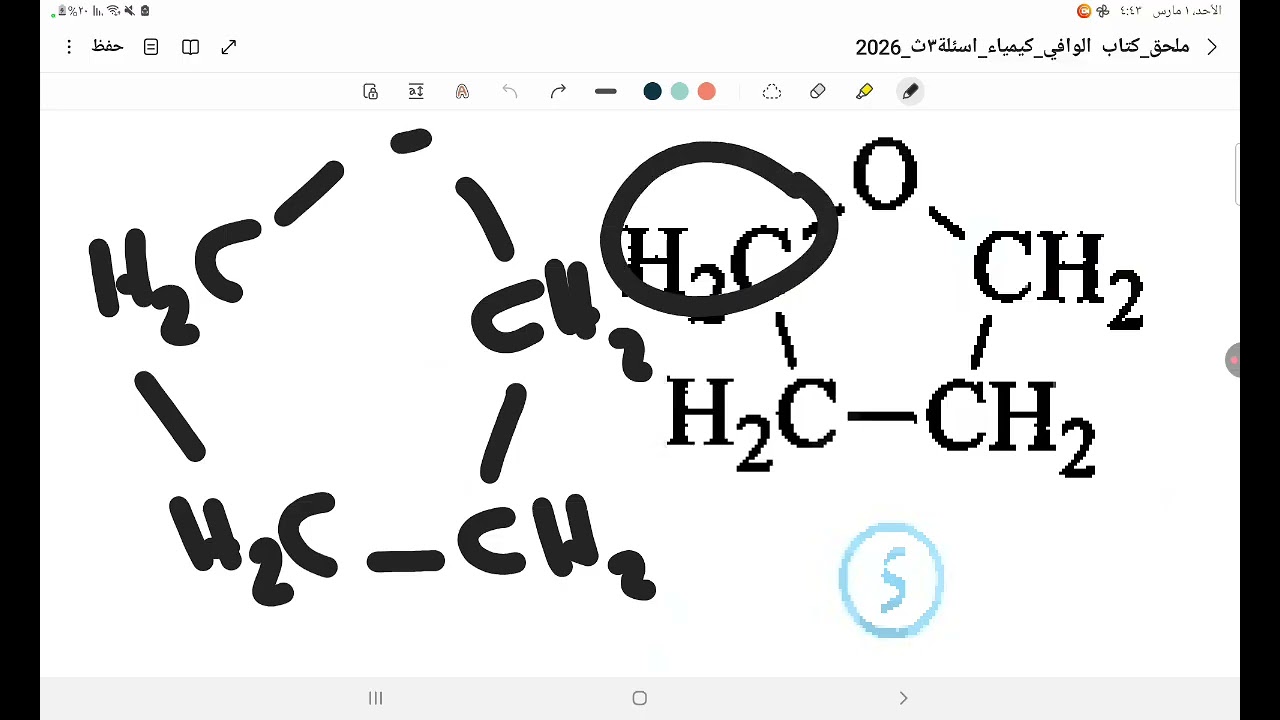Tap the Wi-Fi status icon
1280x720 pixels.
click(x=113, y=11)
